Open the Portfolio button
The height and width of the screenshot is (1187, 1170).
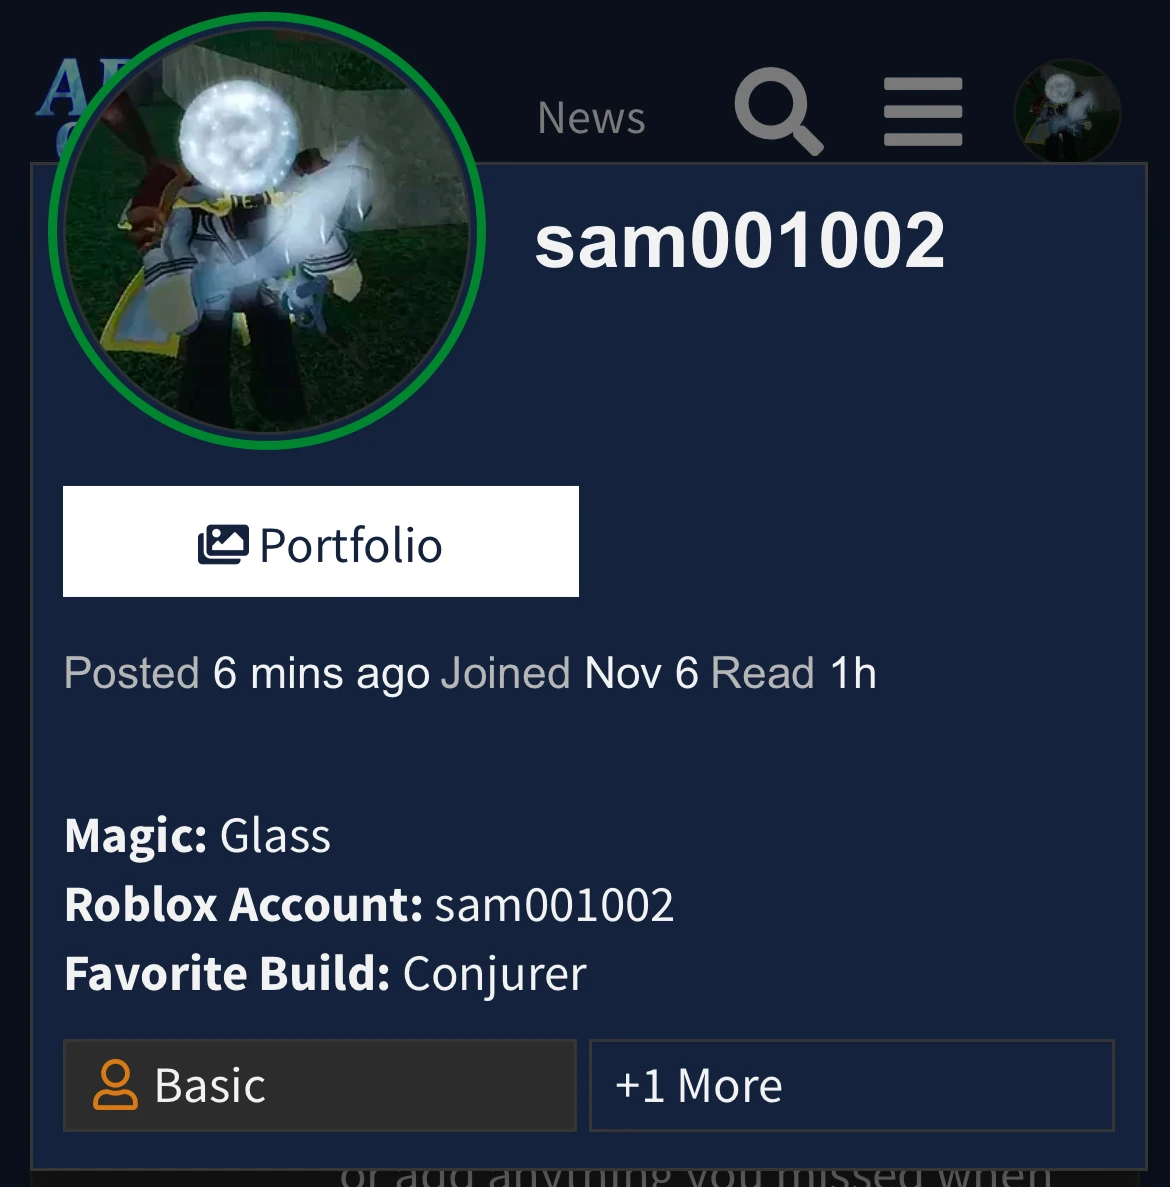coord(321,541)
